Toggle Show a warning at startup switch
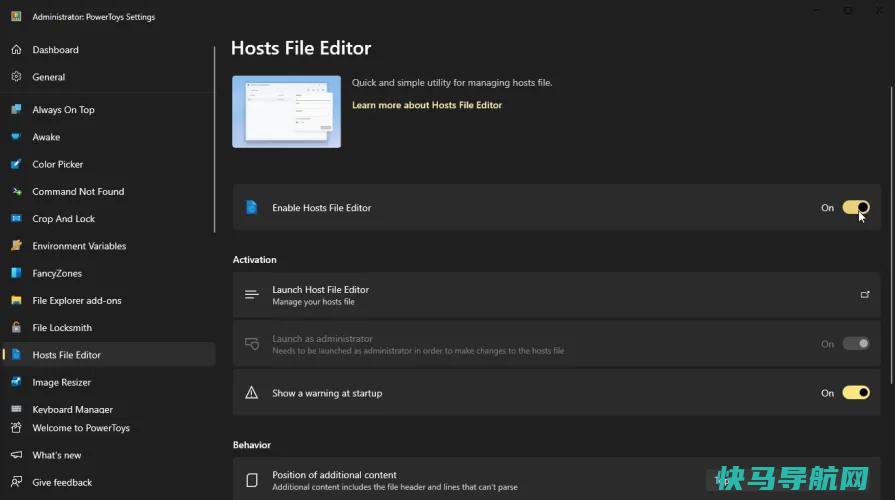 [856, 393]
